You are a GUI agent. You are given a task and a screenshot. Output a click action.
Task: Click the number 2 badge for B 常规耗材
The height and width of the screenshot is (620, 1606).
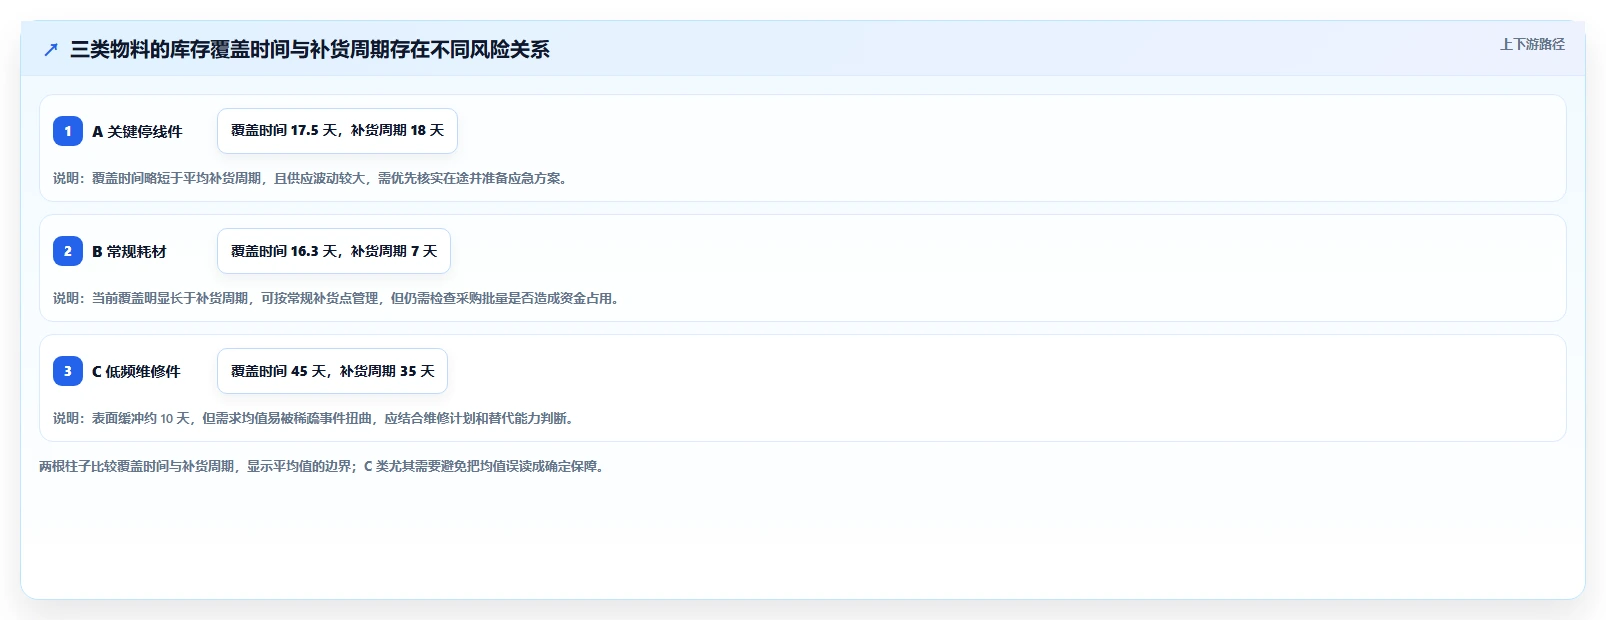coord(68,251)
